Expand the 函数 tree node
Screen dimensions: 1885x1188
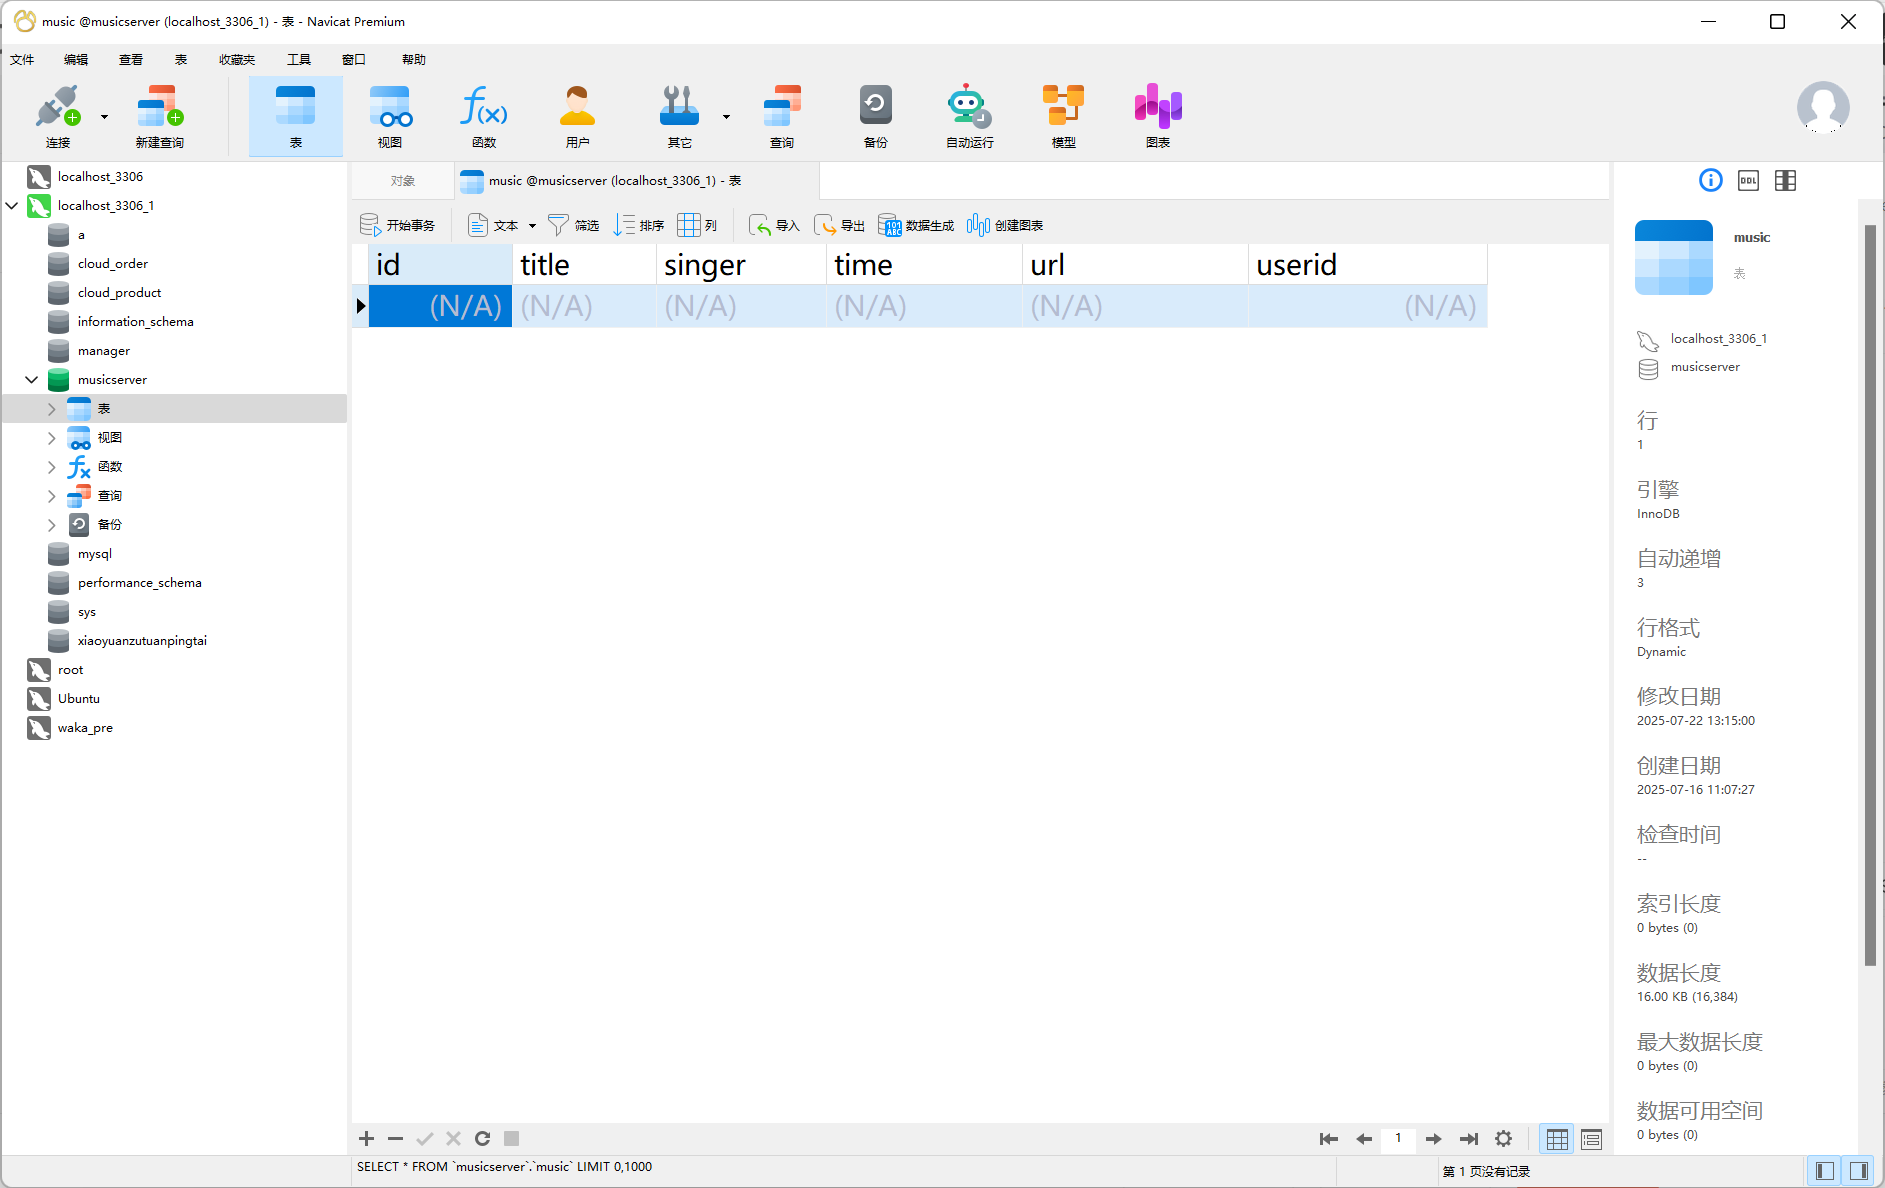pos(52,467)
